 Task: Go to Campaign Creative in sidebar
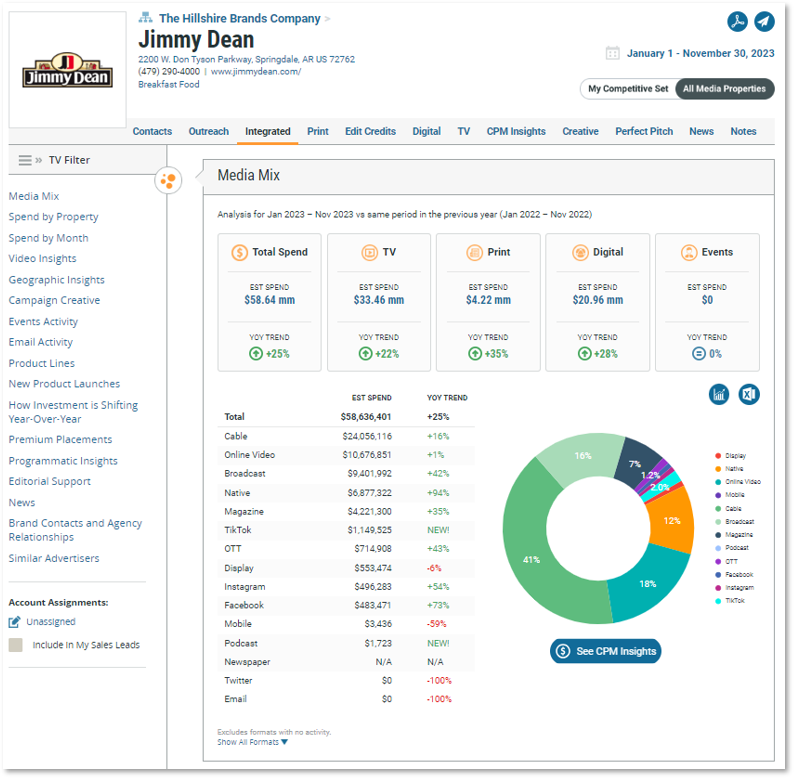click(54, 300)
